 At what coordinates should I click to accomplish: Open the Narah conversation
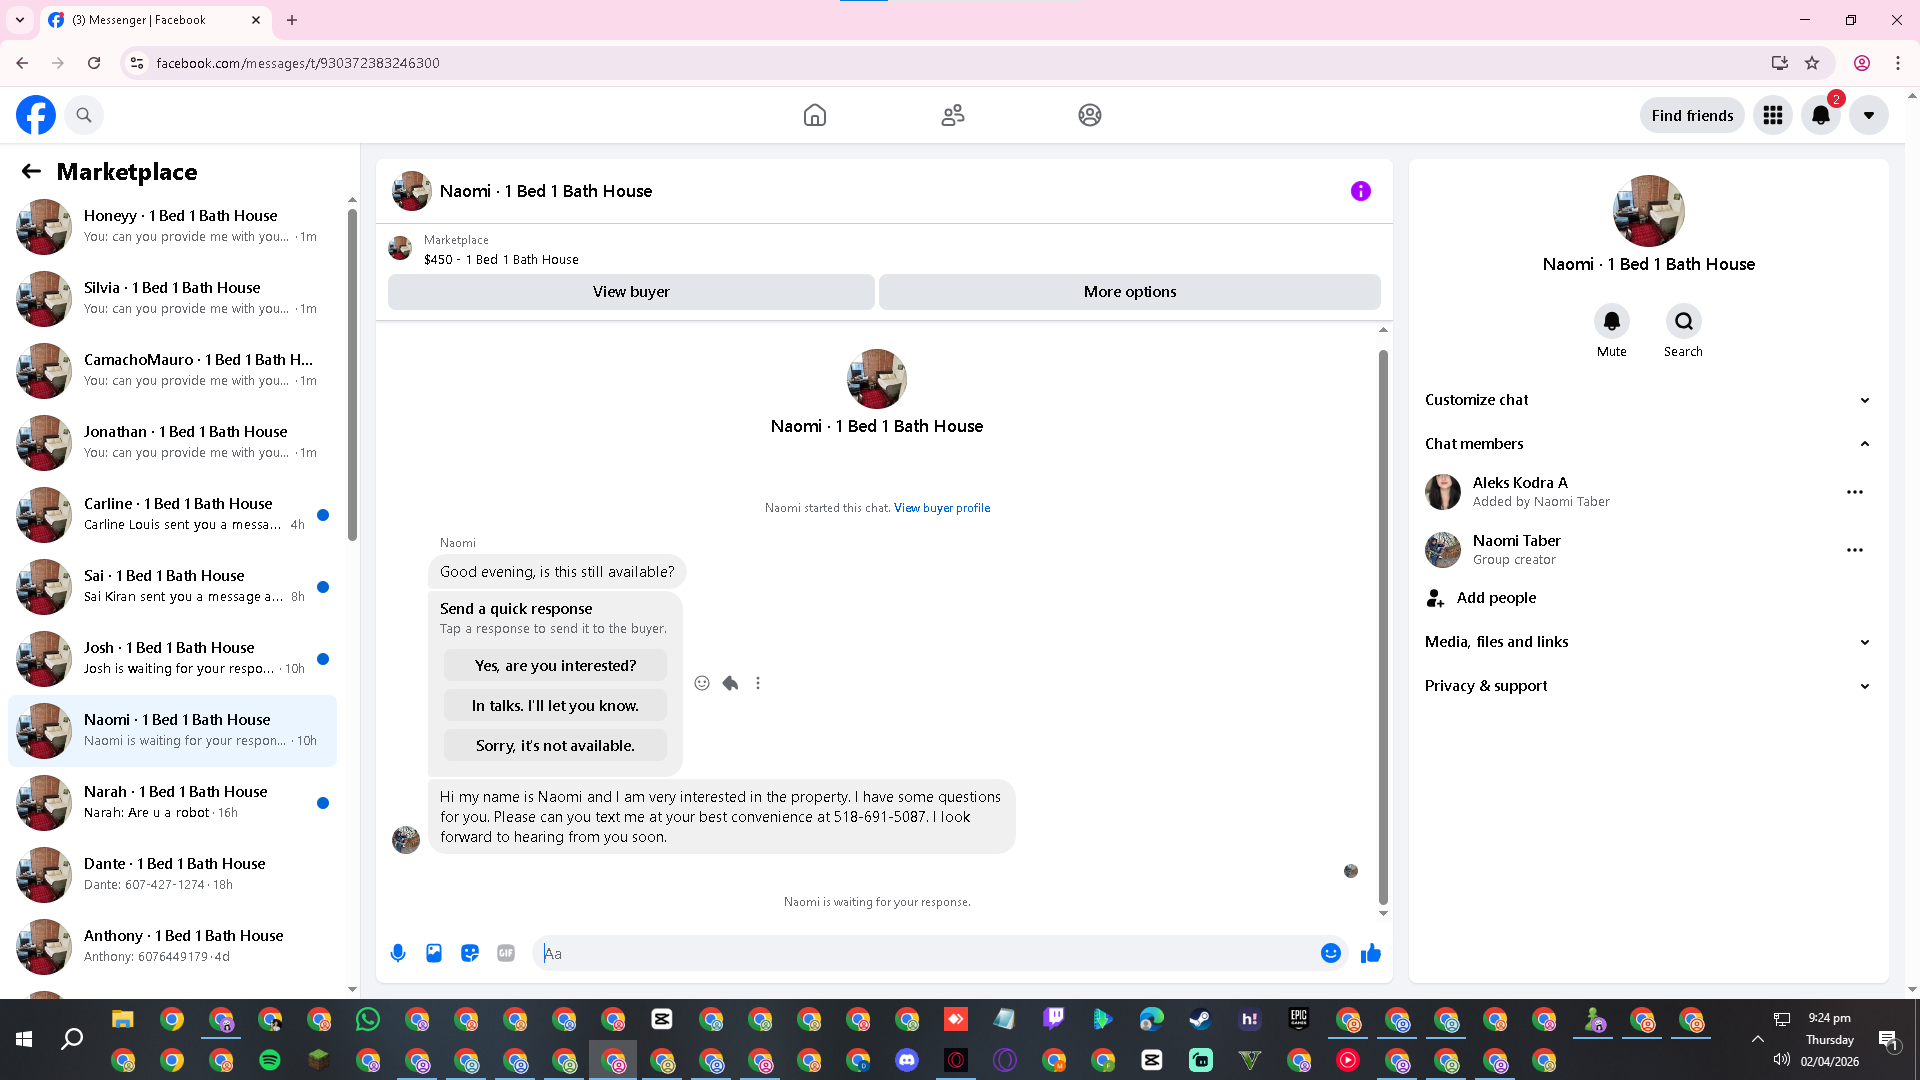[172, 803]
